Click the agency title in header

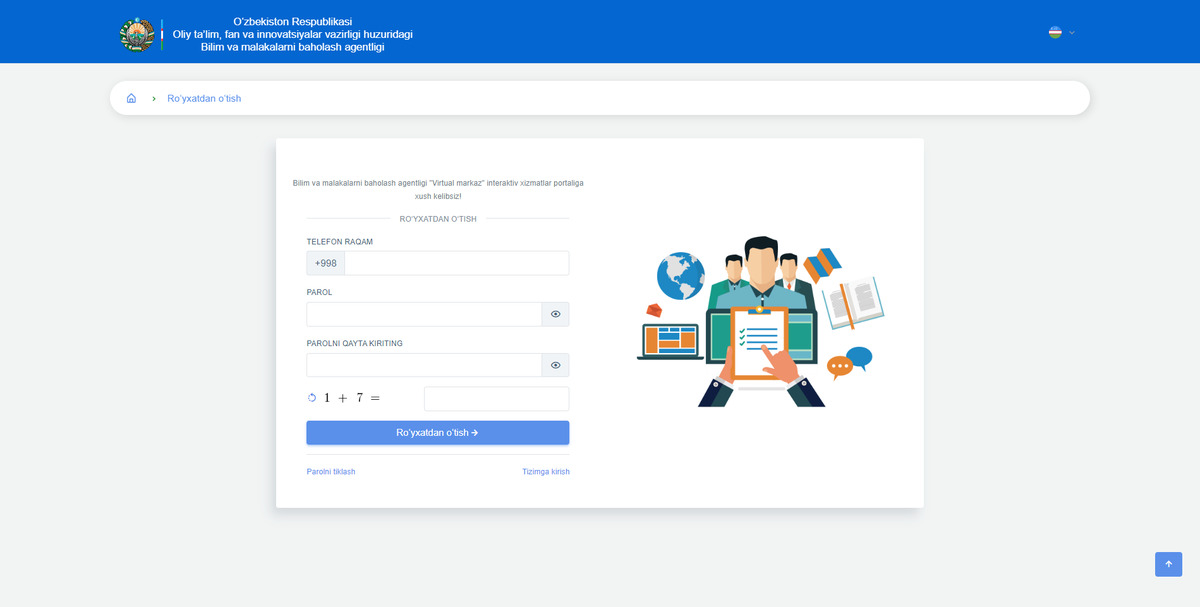point(292,34)
